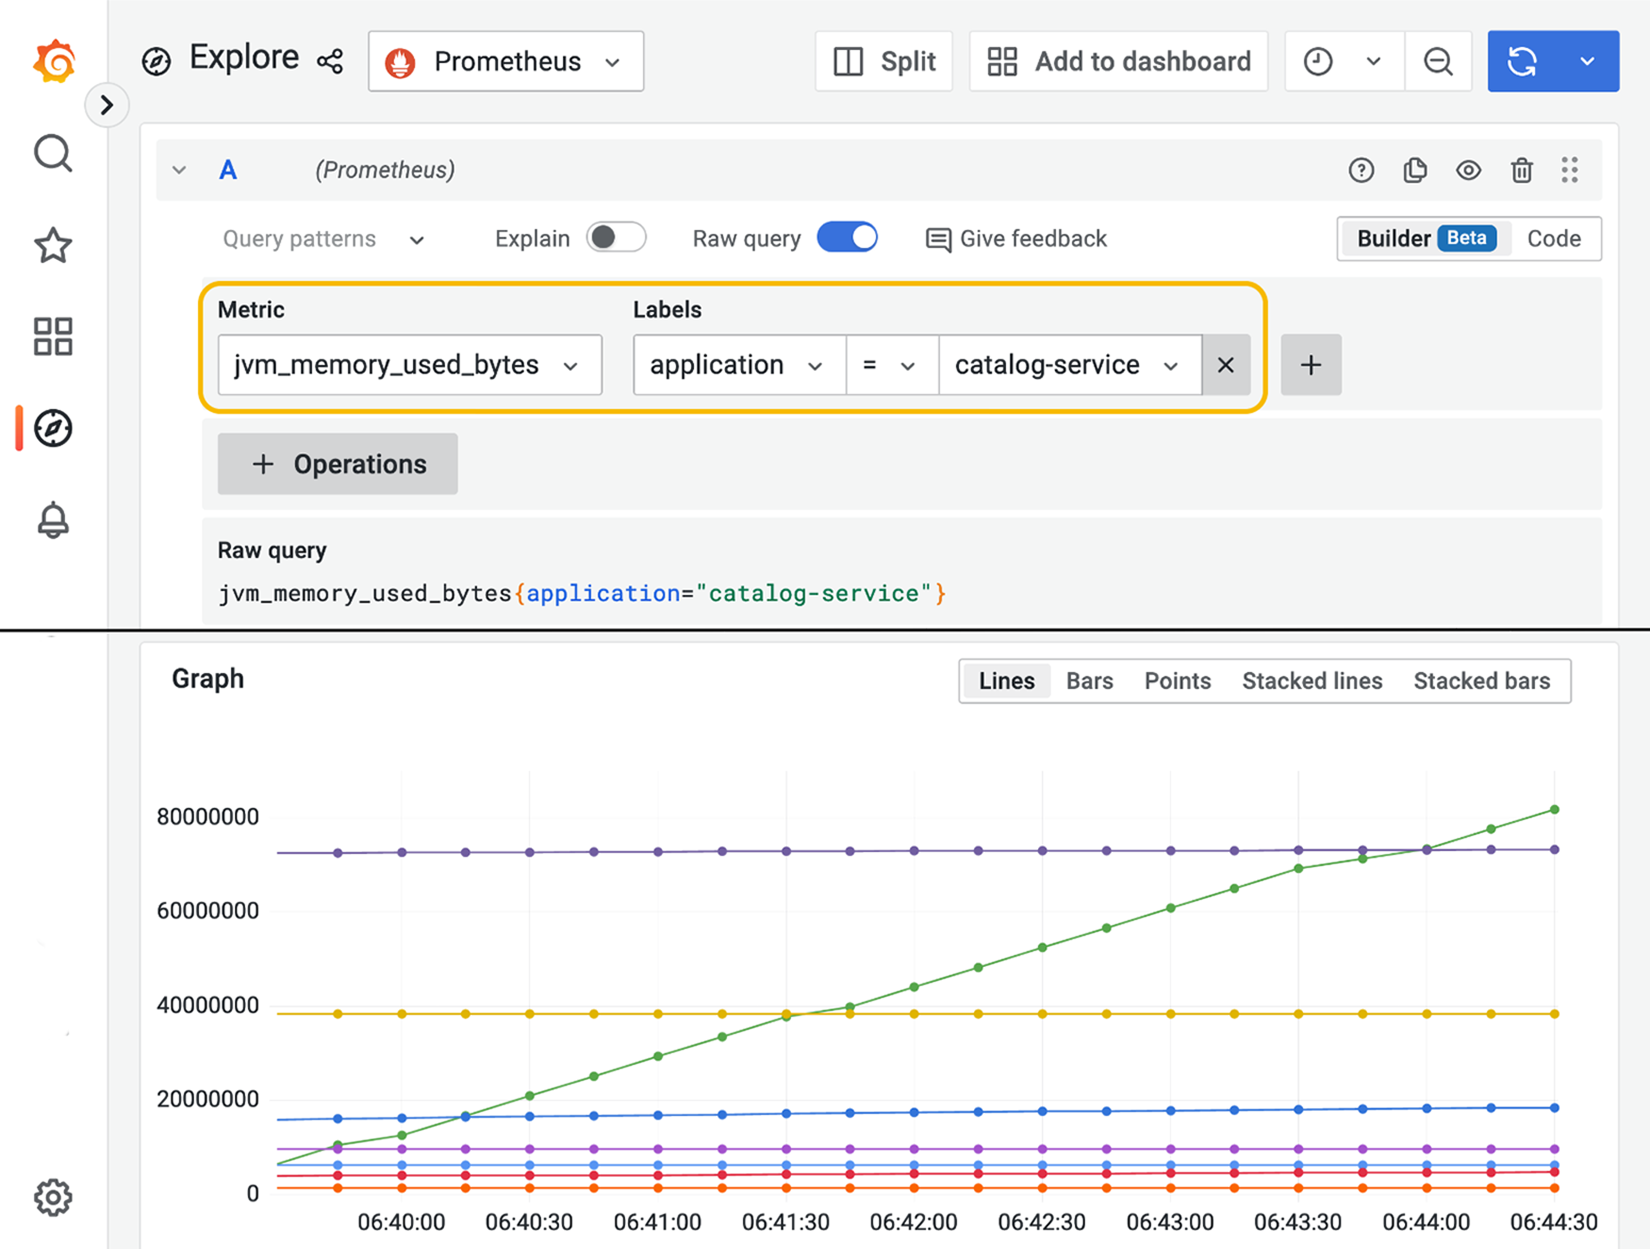
Task: Open the Grafana home logo
Action: coord(54,61)
